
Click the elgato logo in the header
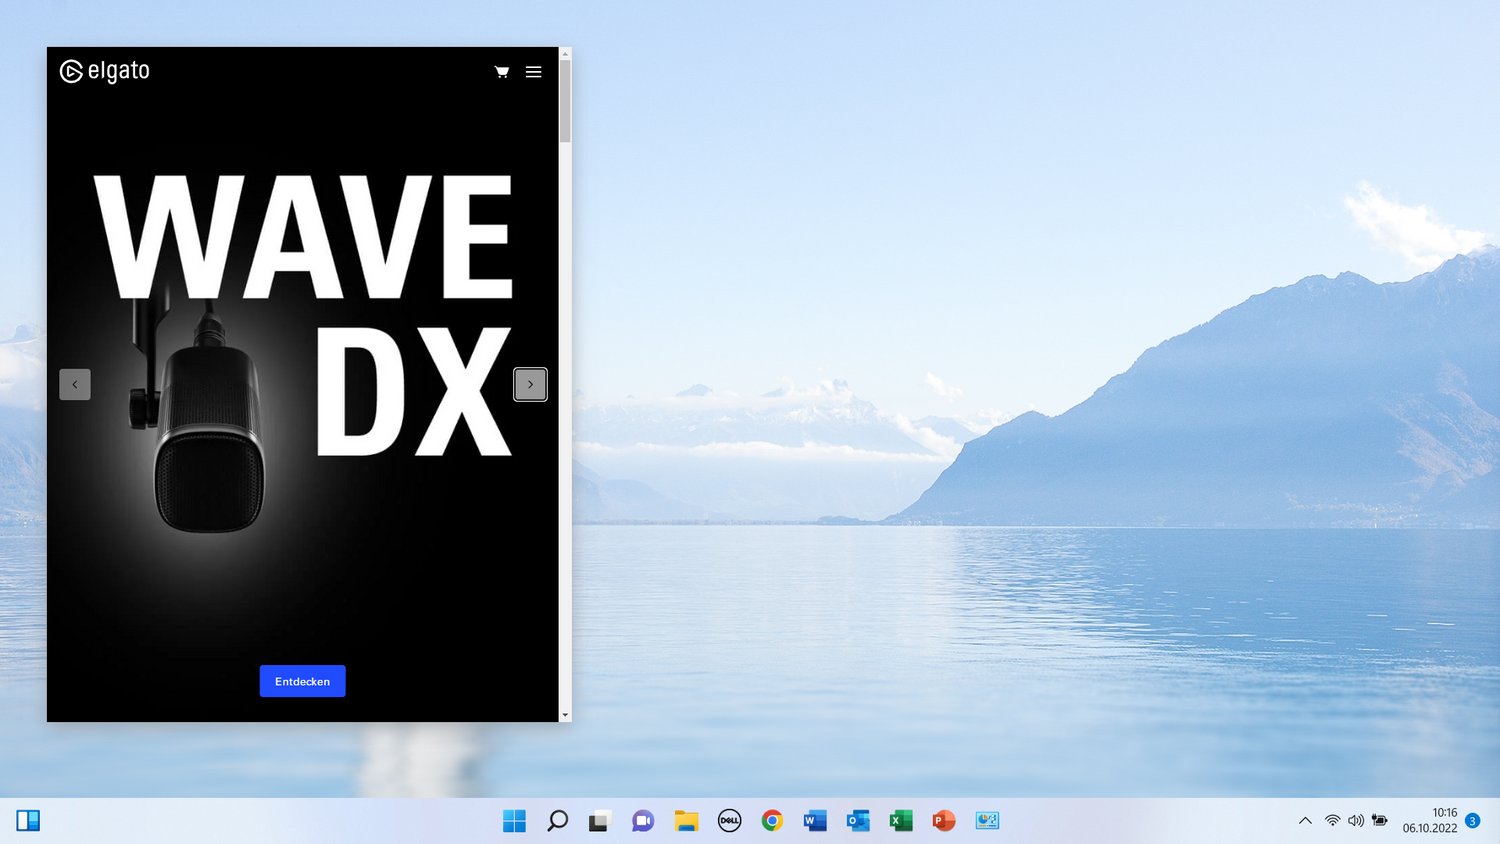104,70
